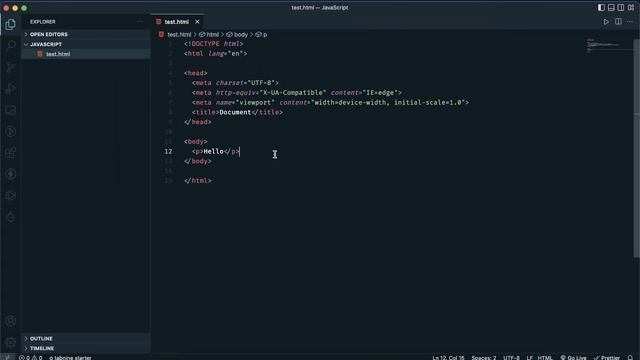Screen dimensions: 640x360
Task: Open the Extensions view squares icon
Action: (x=11, y=153)
